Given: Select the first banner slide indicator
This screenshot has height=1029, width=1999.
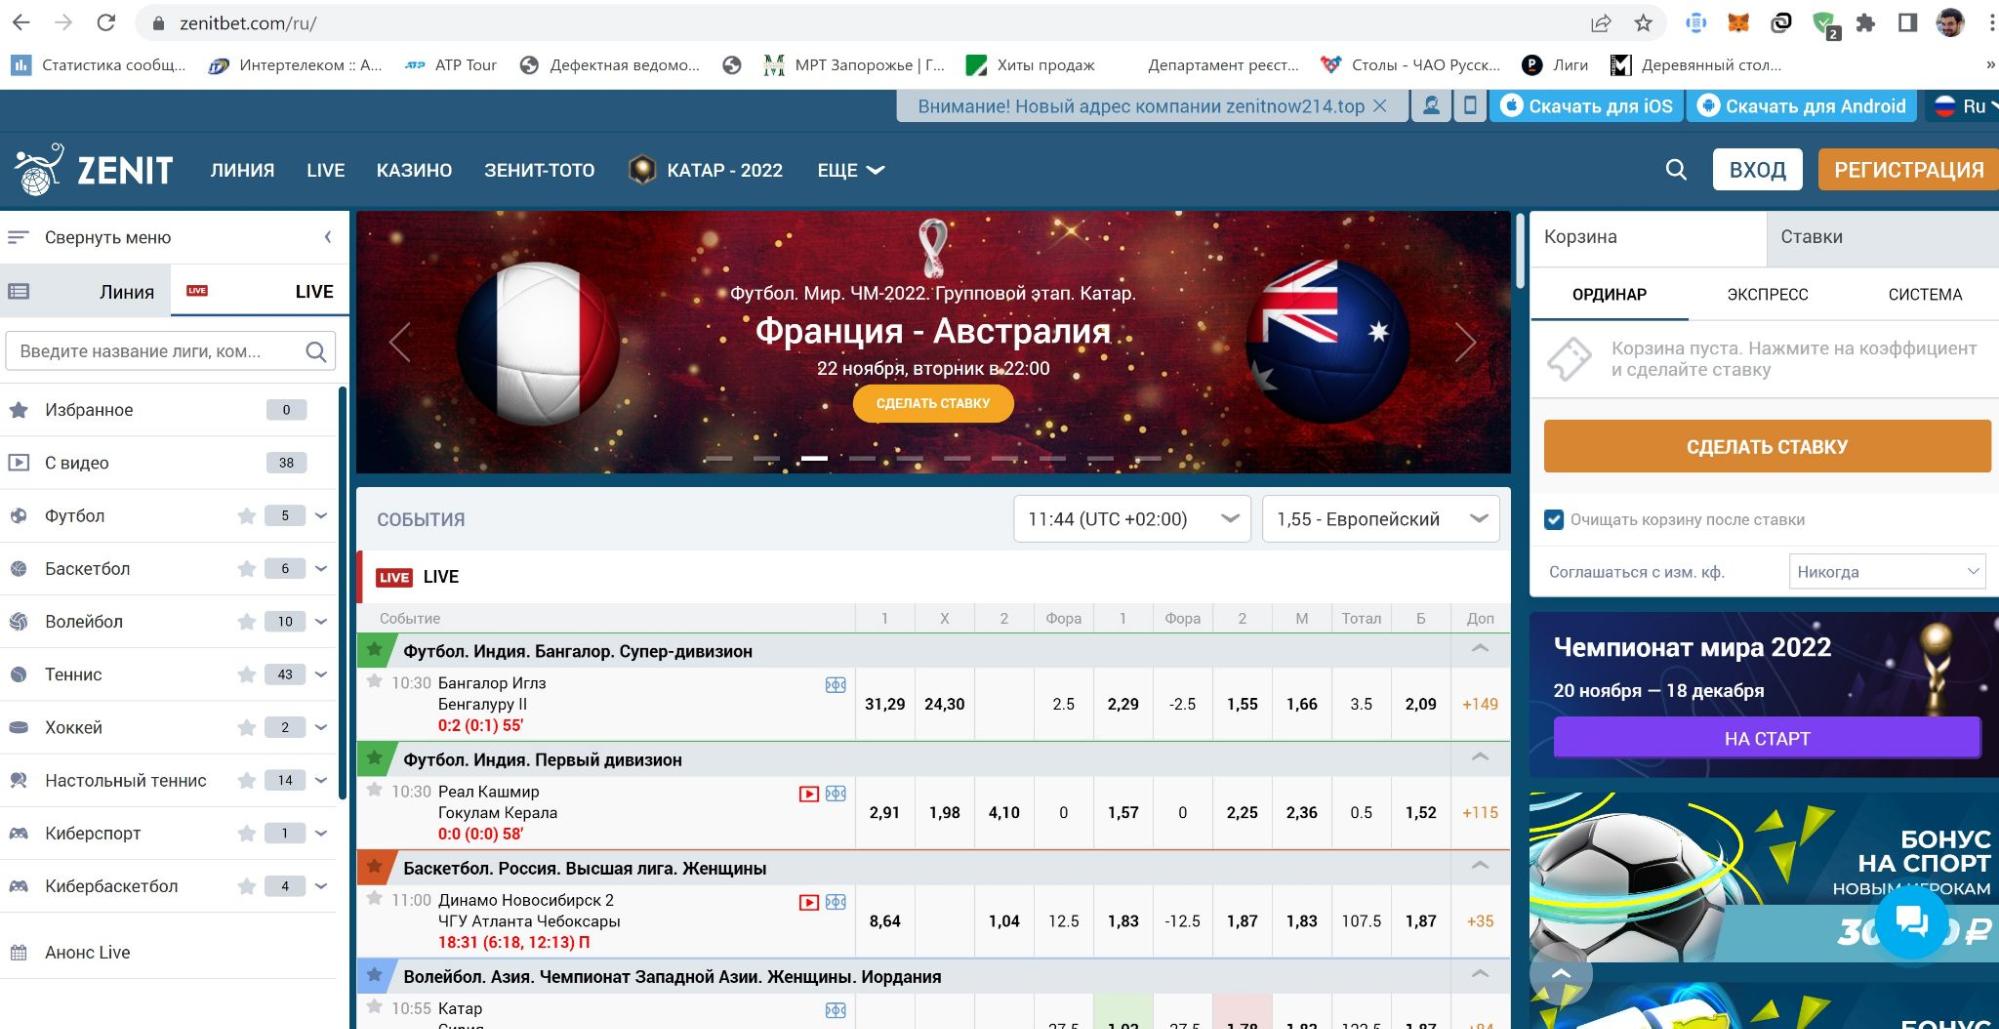Looking at the screenshot, I should coord(718,458).
